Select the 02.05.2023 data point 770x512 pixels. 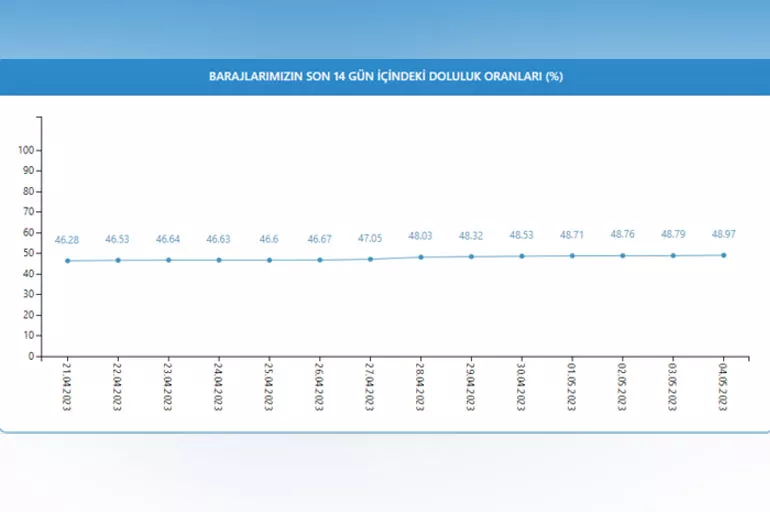[x=623, y=255]
